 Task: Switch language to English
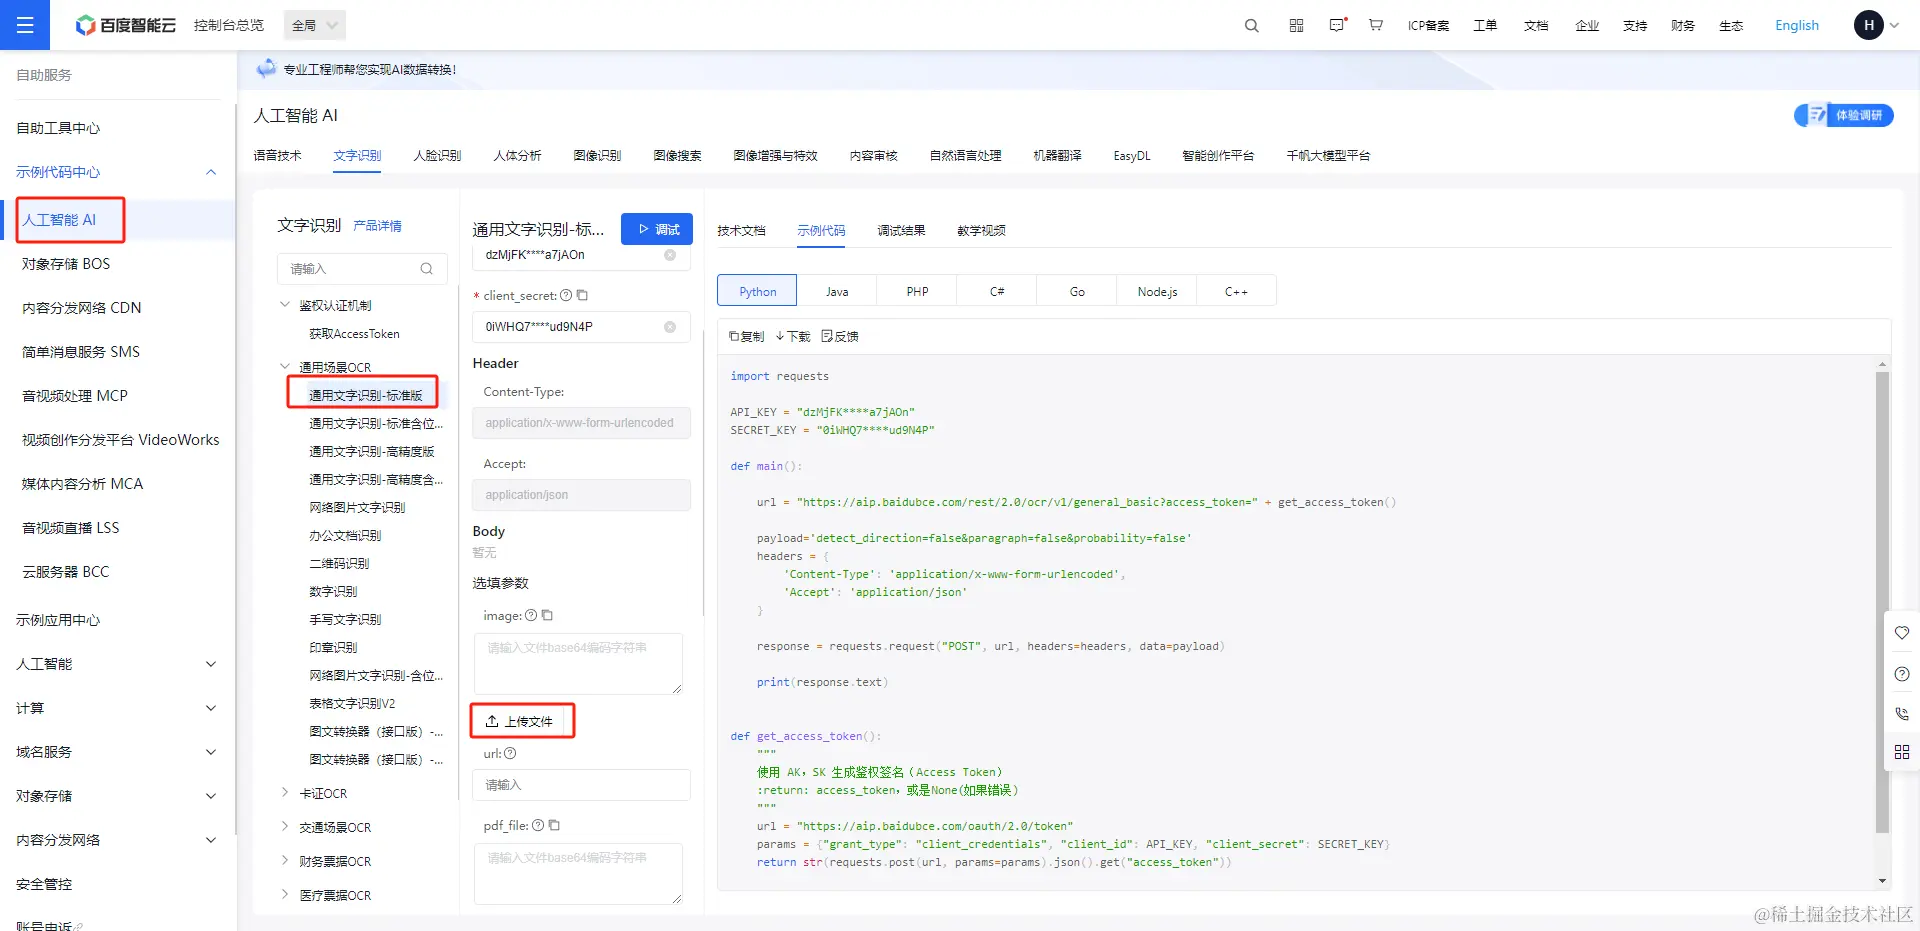(x=1797, y=25)
